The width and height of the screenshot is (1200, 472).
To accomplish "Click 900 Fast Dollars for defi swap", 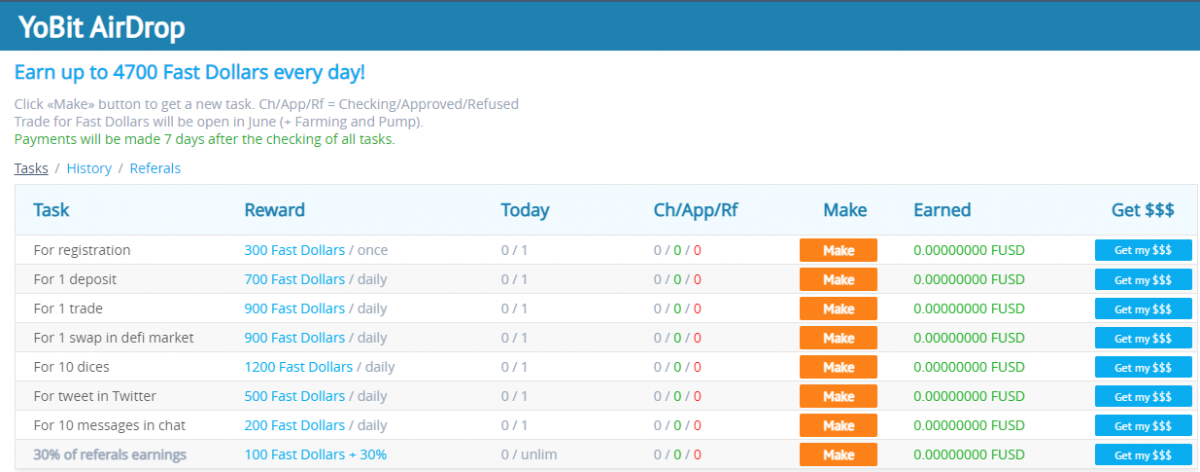I will point(294,338).
